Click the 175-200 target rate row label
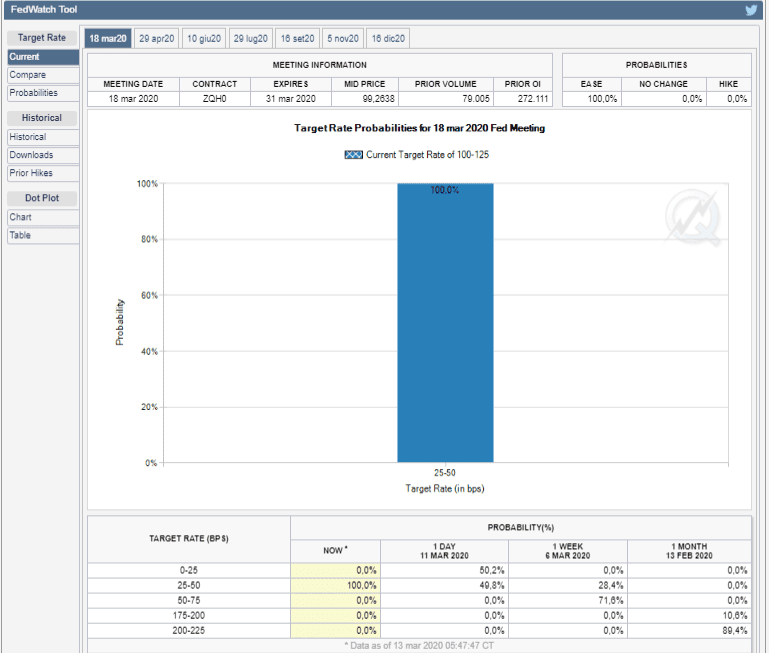 [188, 616]
